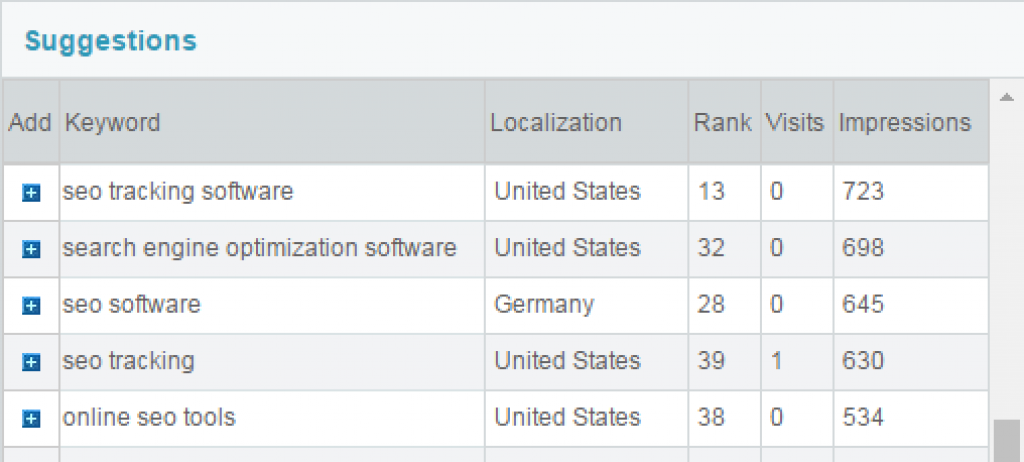Viewport: 1024px width, 462px height.
Task: Click the vertical scrollbar thumb
Action: 1006,441
